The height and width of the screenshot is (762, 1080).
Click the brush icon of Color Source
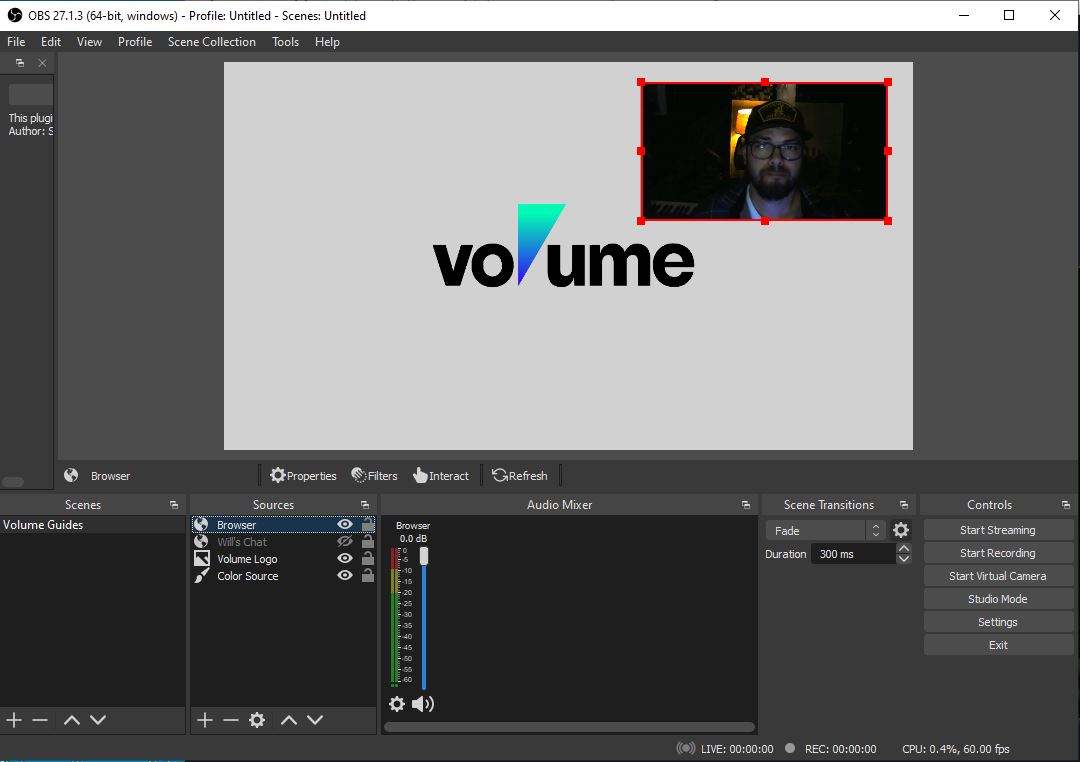(x=202, y=576)
